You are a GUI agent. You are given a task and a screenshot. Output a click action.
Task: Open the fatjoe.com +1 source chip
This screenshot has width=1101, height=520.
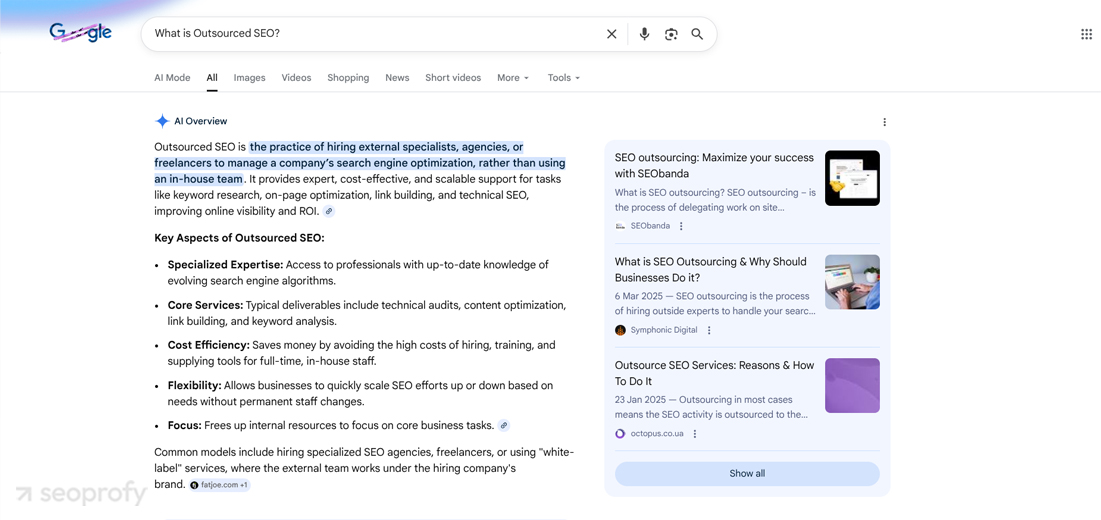click(220, 485)
